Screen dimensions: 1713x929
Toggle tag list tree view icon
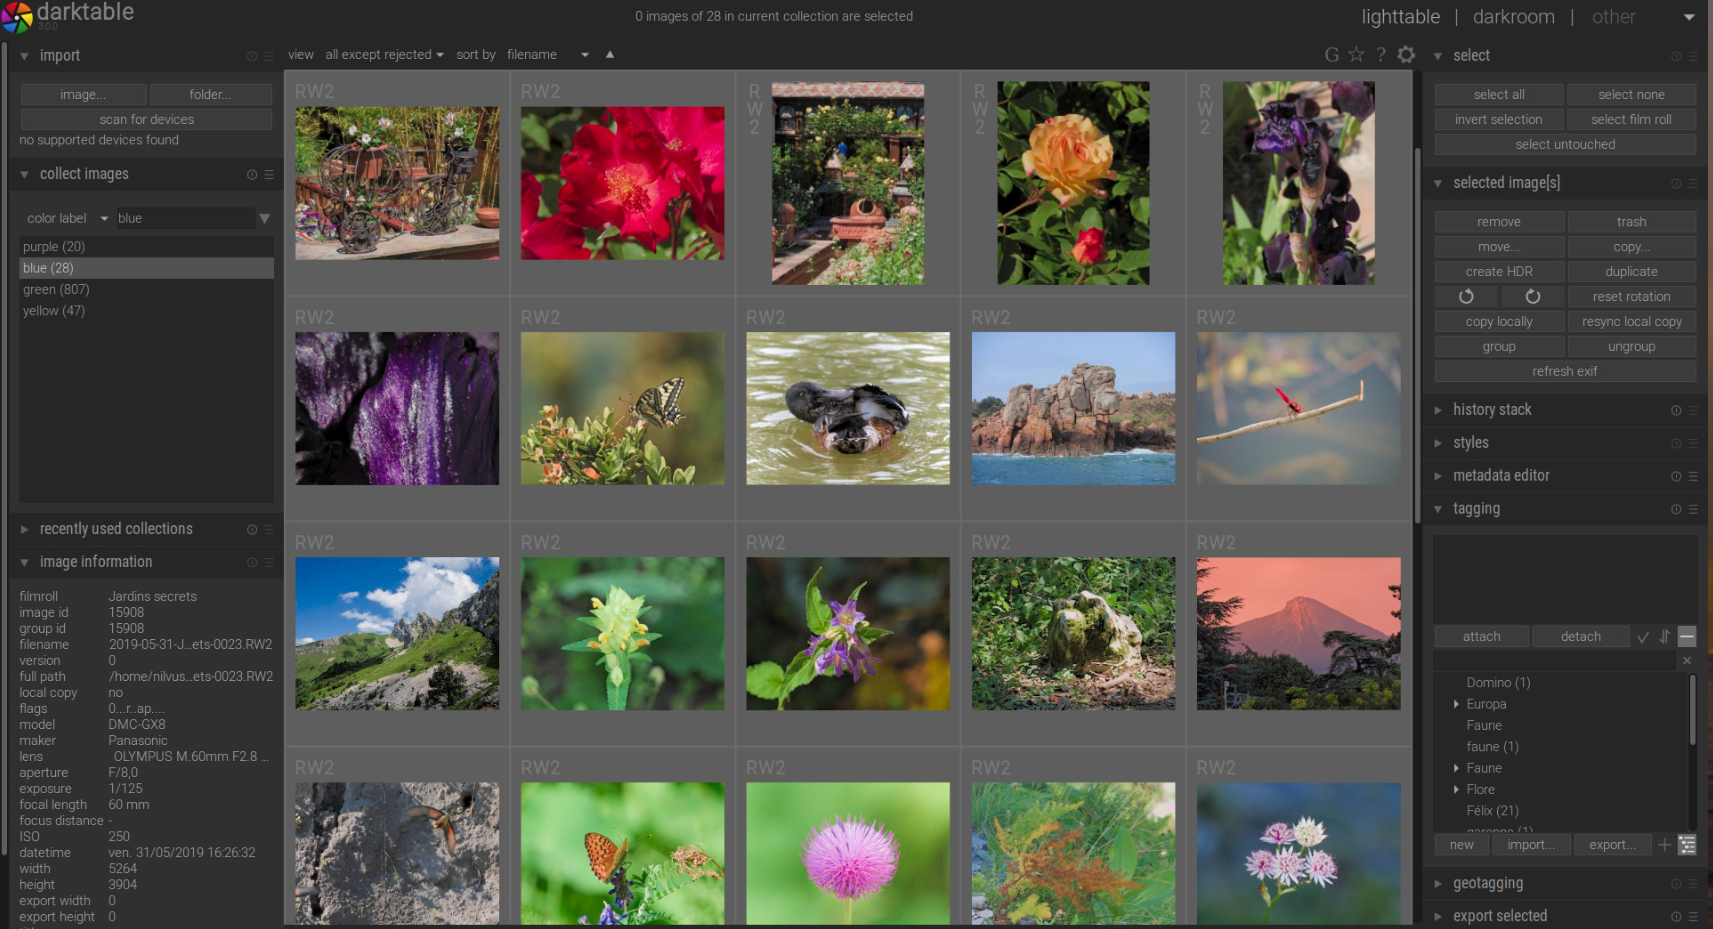[1687, 845]
